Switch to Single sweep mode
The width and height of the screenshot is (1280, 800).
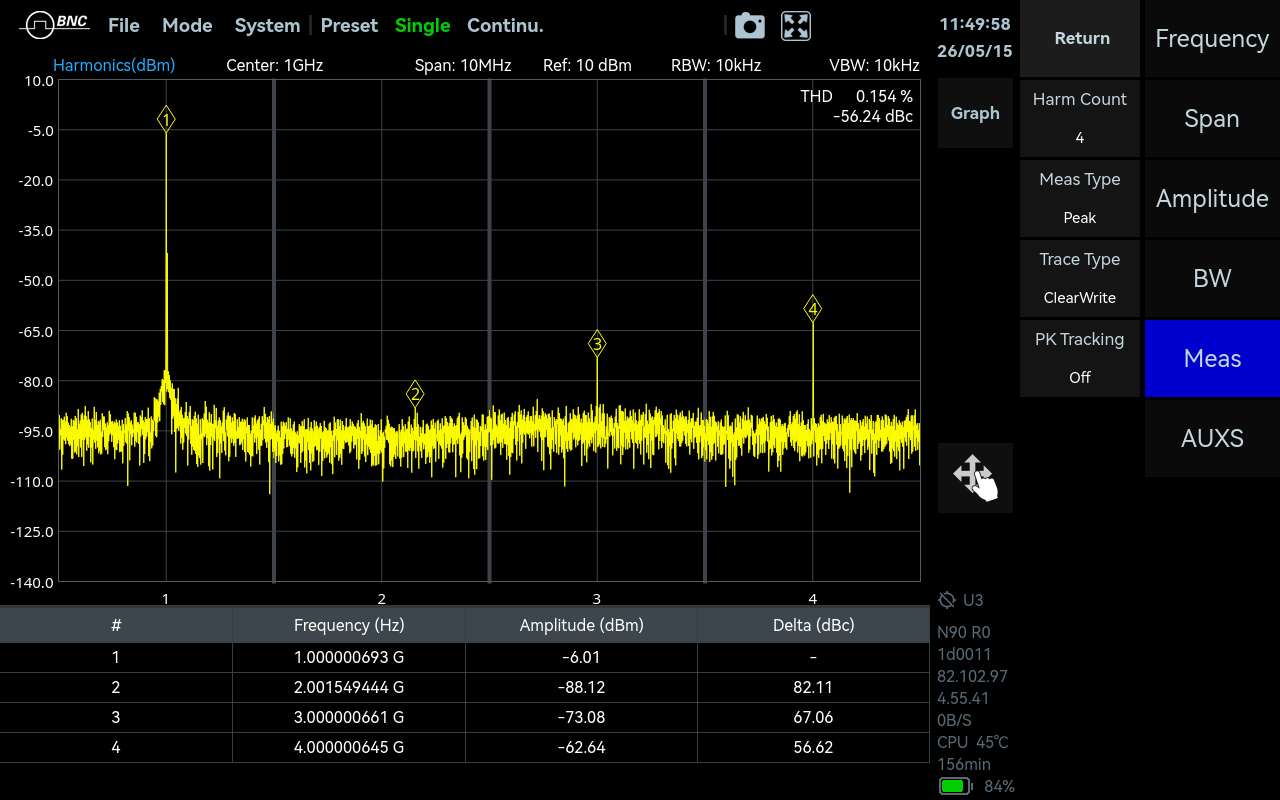tap(422, 26)
